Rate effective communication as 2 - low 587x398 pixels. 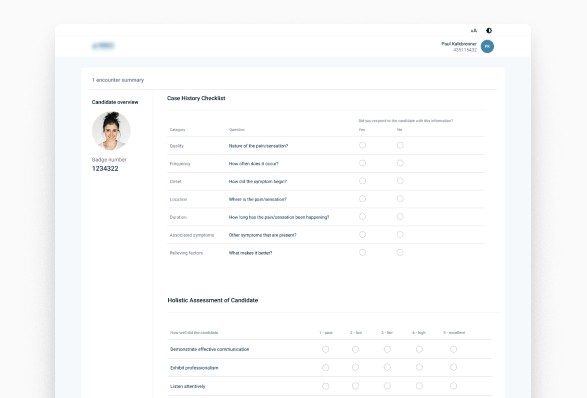[x=355, y=349]
